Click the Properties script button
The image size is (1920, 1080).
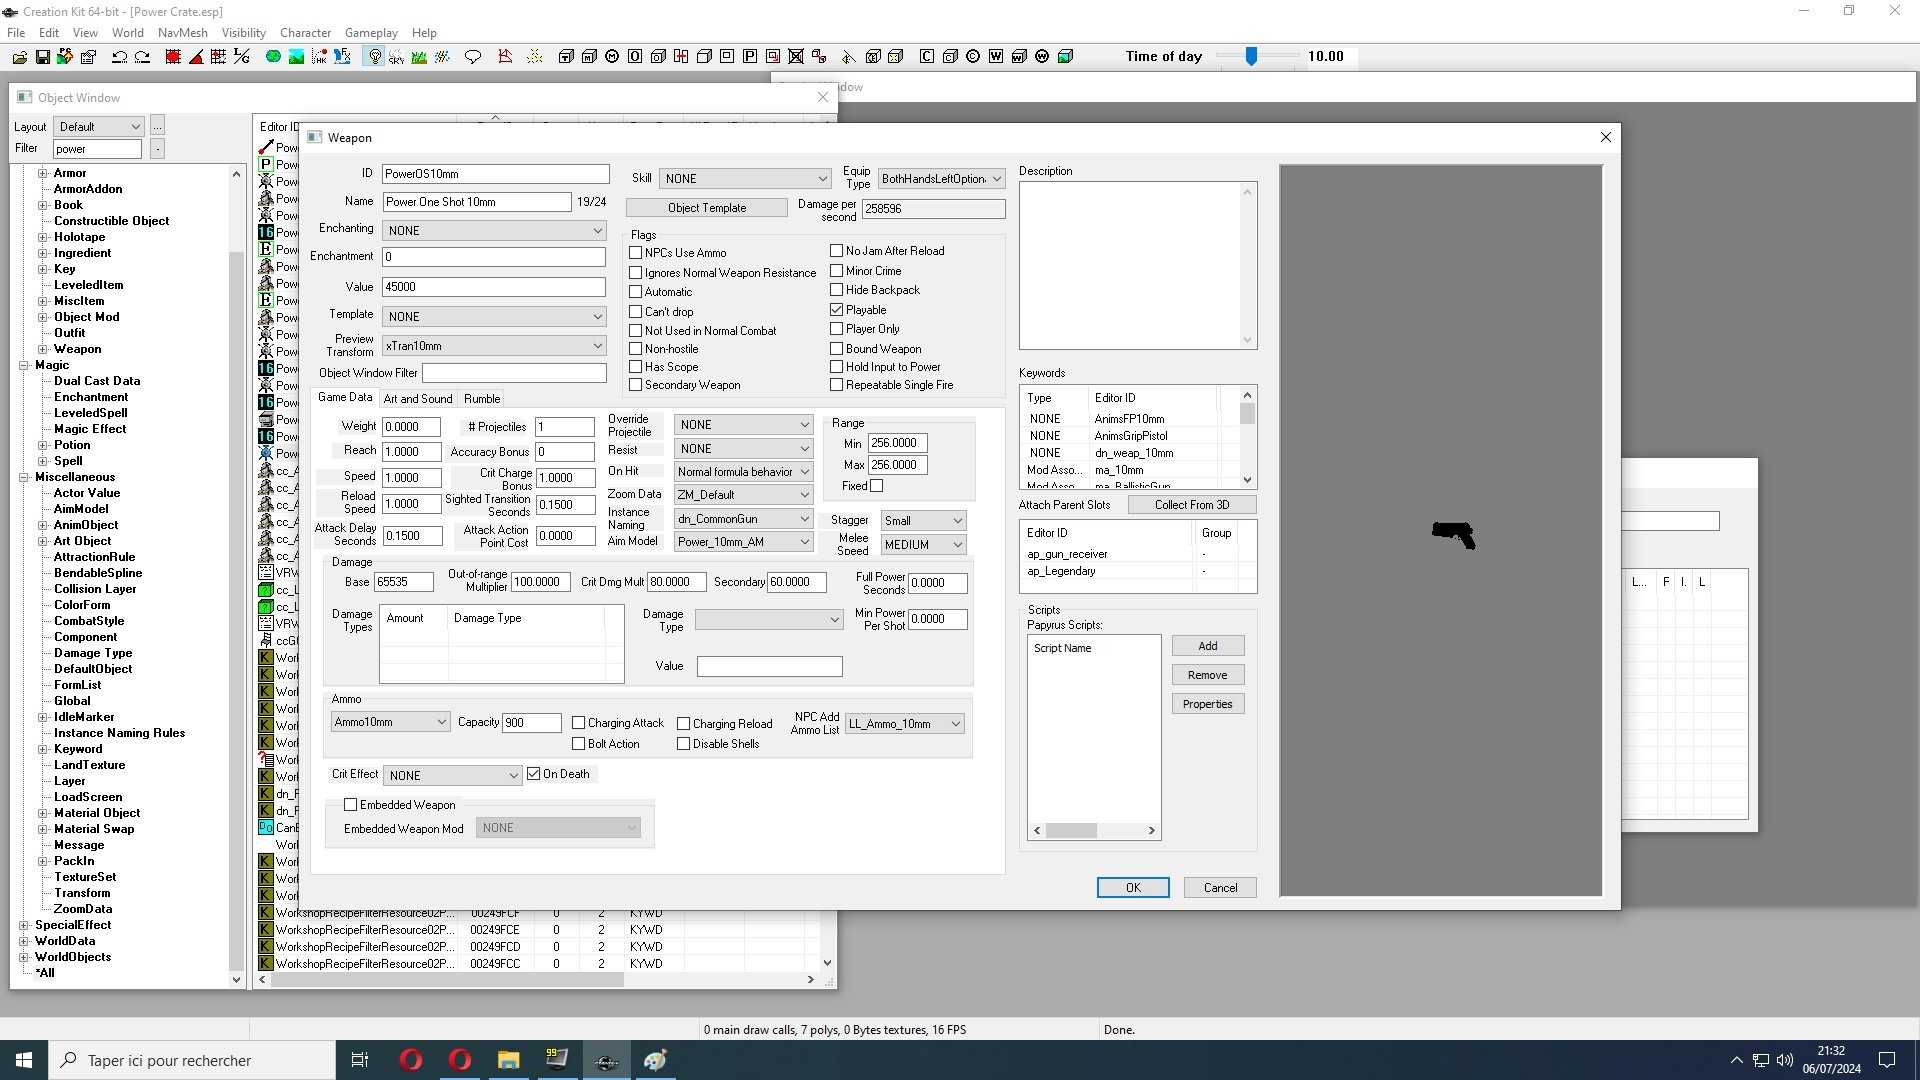1208,704
